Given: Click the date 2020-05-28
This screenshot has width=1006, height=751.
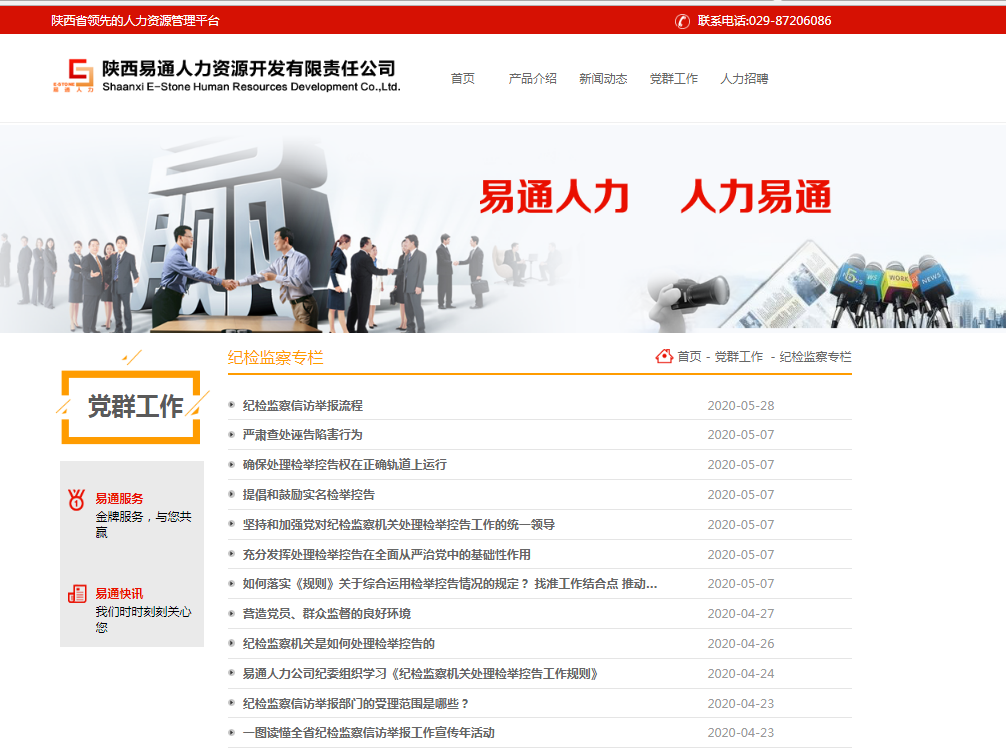Looking at the screenshot, I should click(x=741, y=405).
